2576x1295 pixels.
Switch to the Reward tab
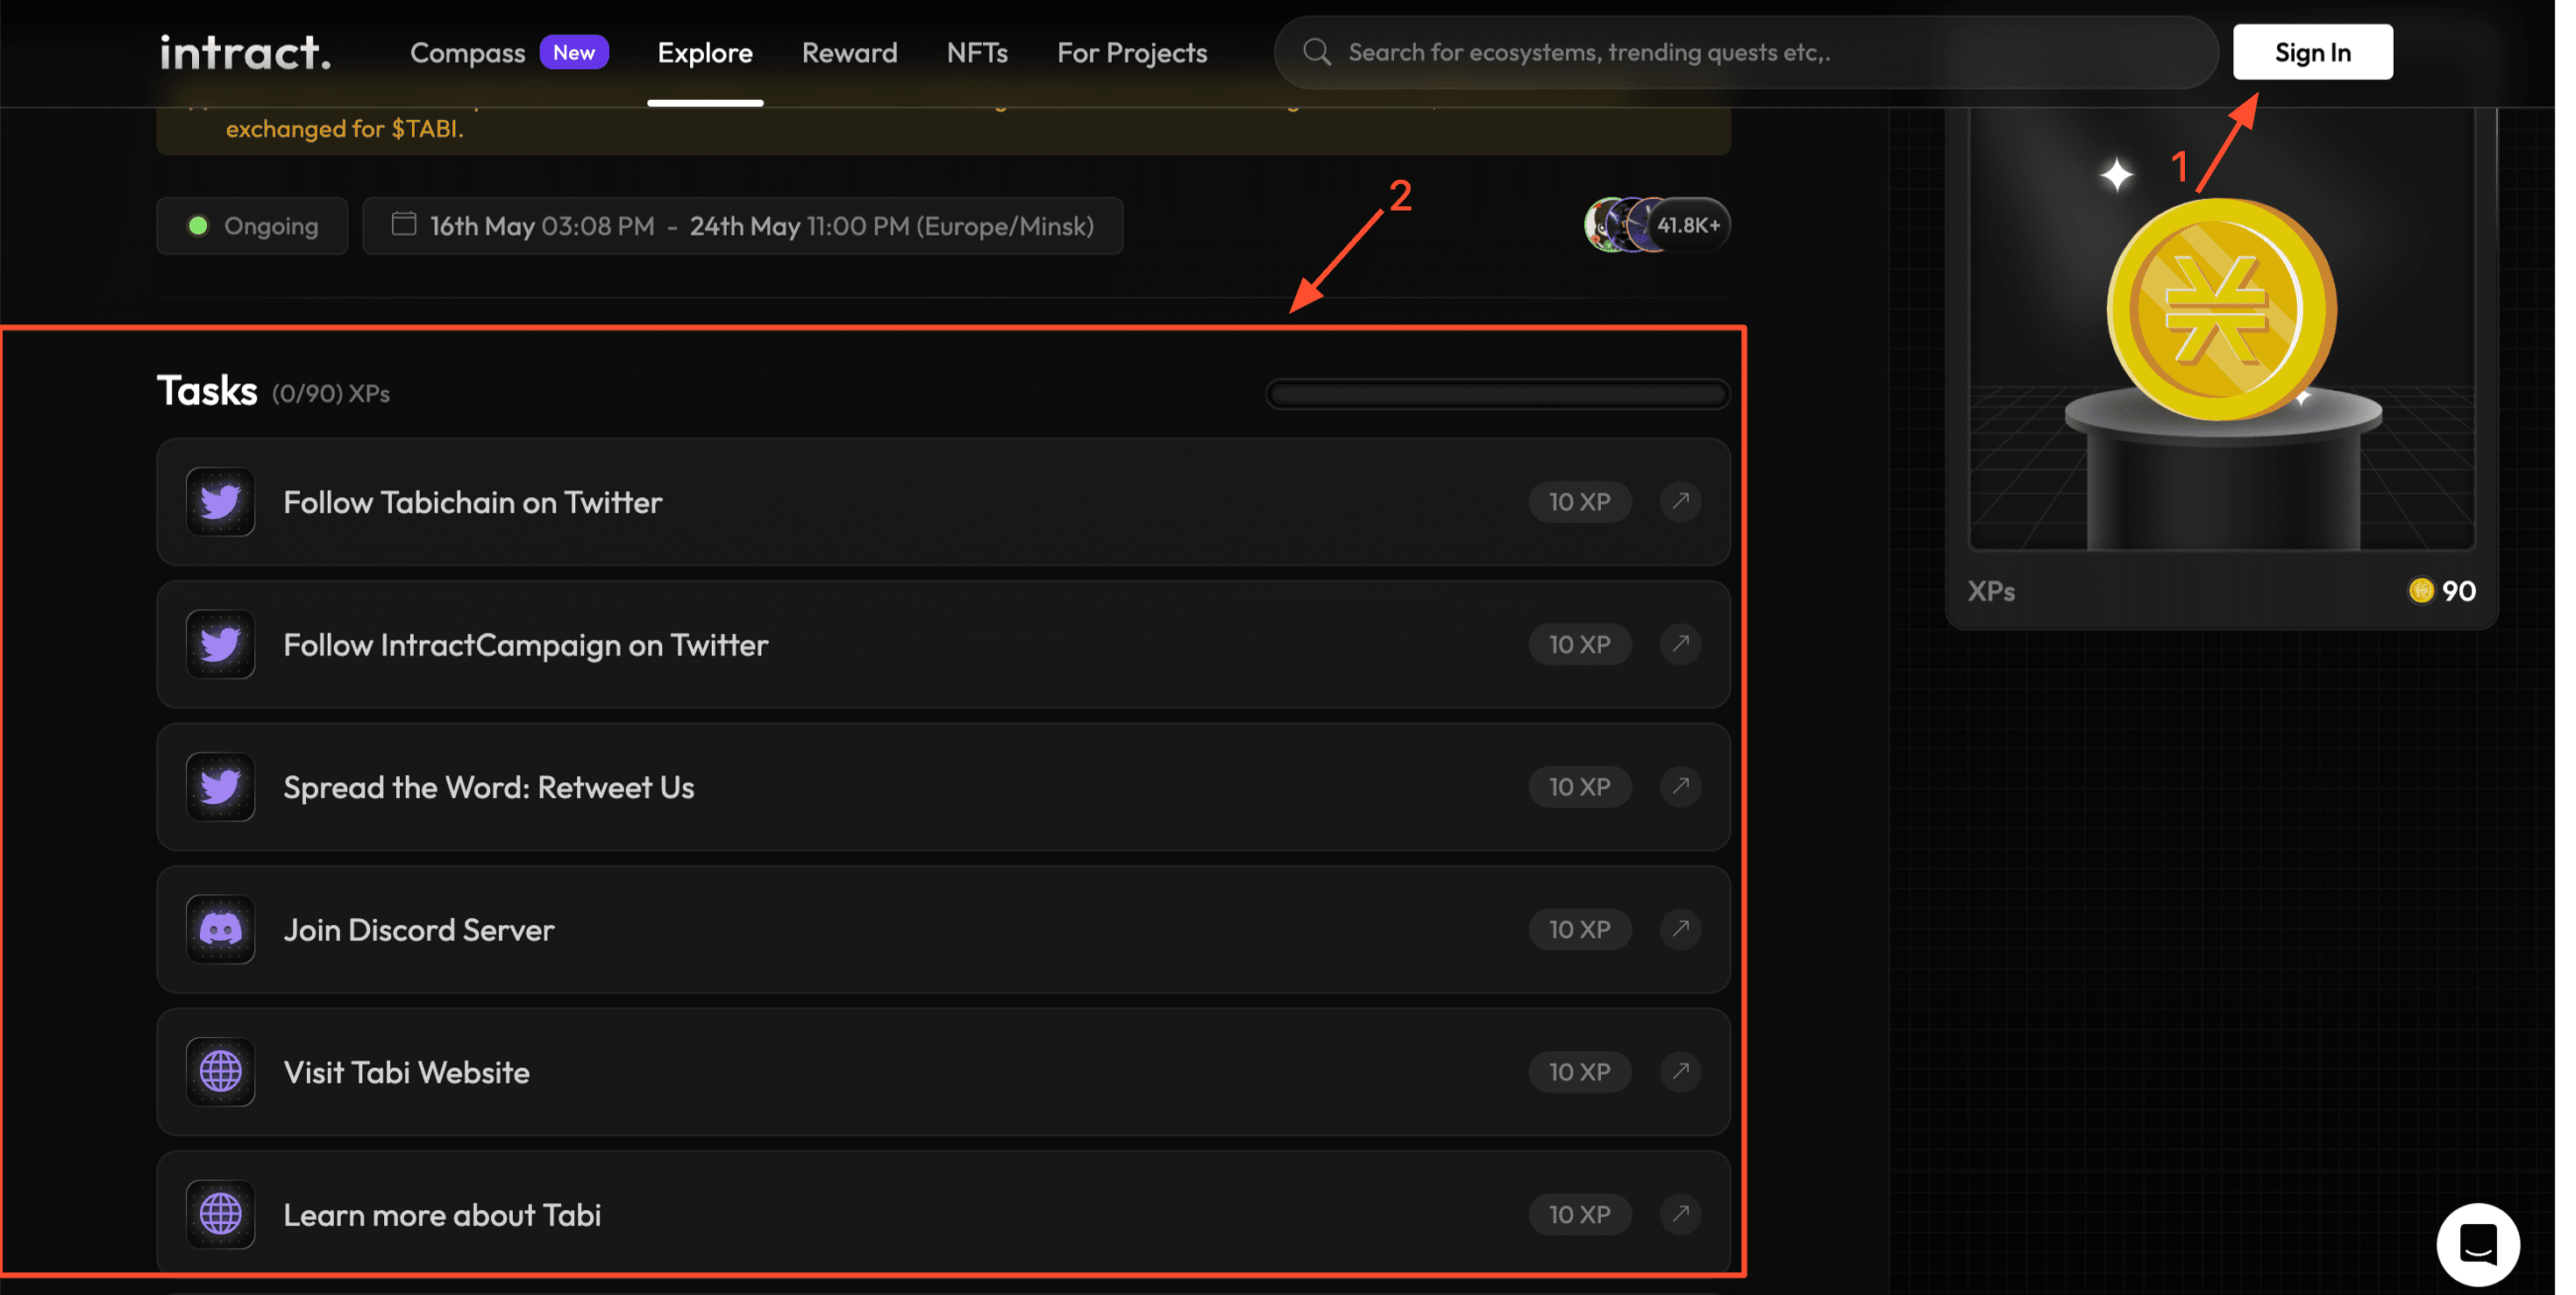point(849,53)
